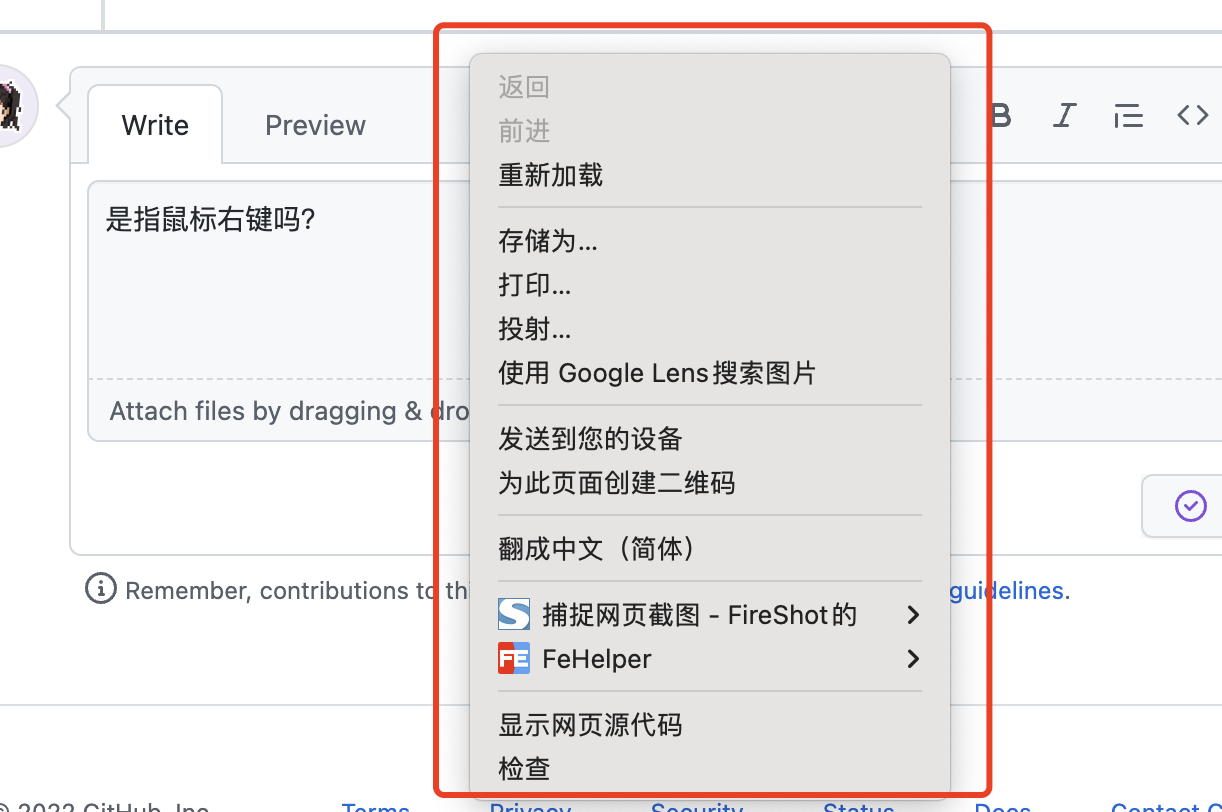Expand the FeHelper submenu chevron

pos(912,659)
